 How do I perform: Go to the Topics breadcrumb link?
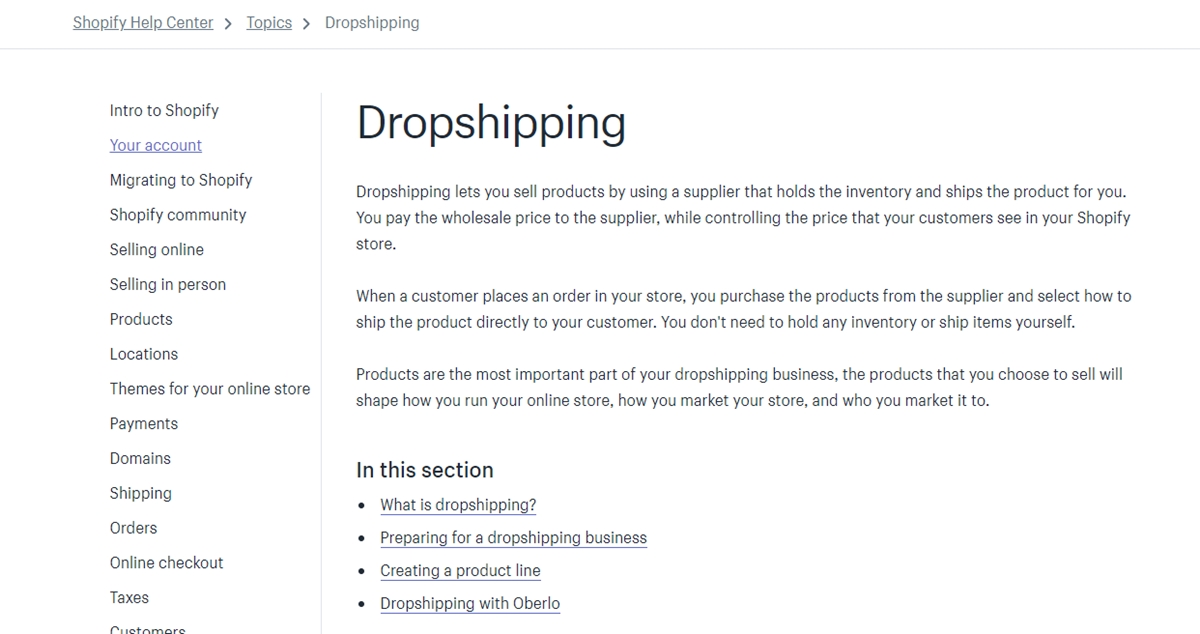269,23
